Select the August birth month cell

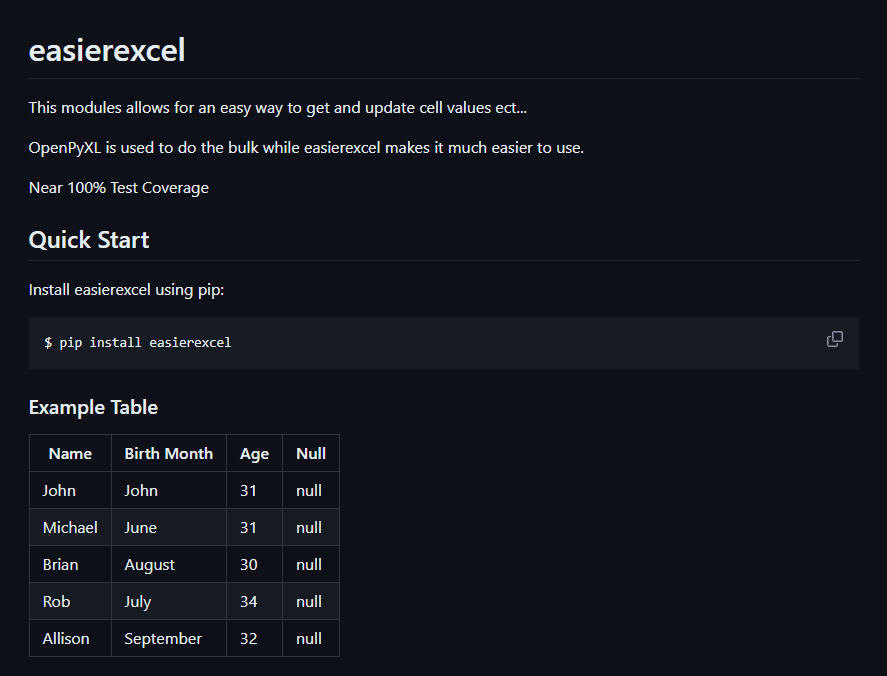169,565
